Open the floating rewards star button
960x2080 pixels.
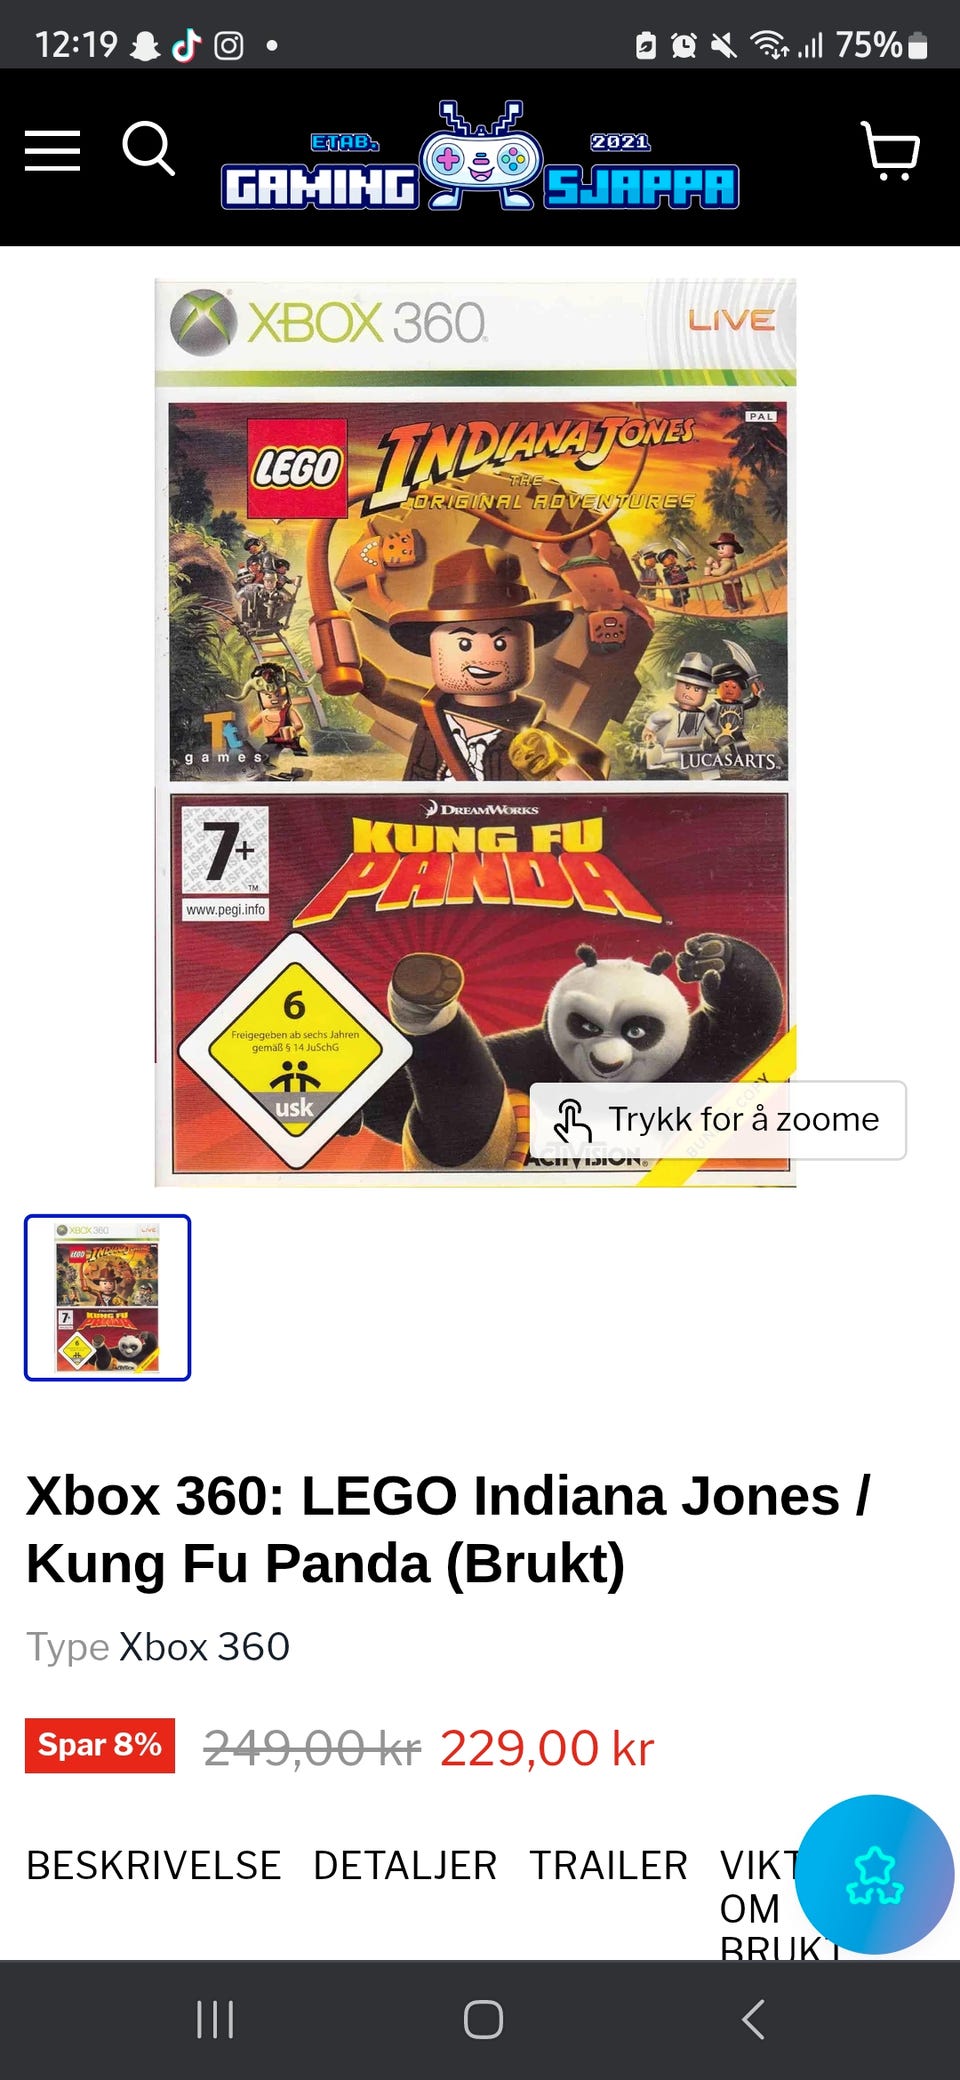(x=874, y=1874)
